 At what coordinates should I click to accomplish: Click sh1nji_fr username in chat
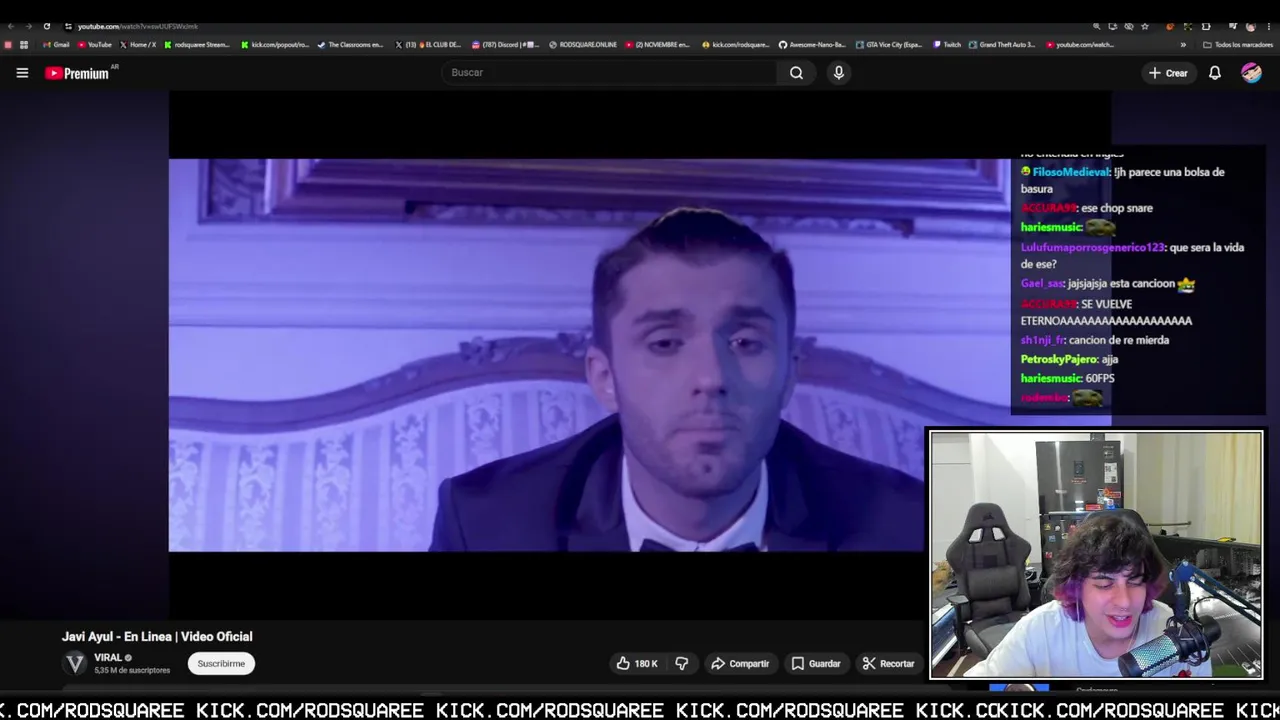[1043, 340]
